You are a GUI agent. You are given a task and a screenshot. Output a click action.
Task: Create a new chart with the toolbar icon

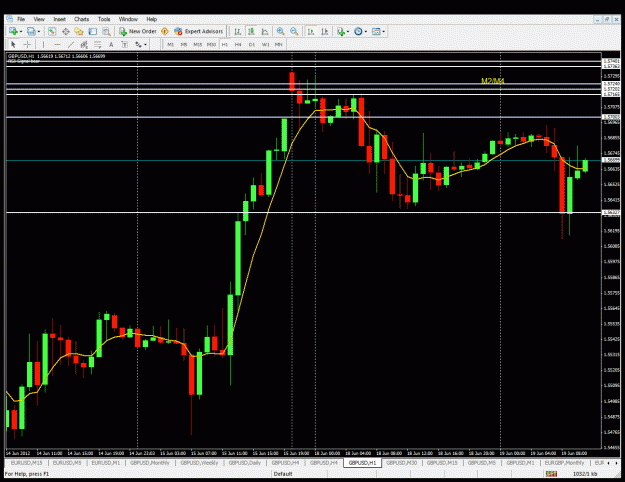(13, 31)
